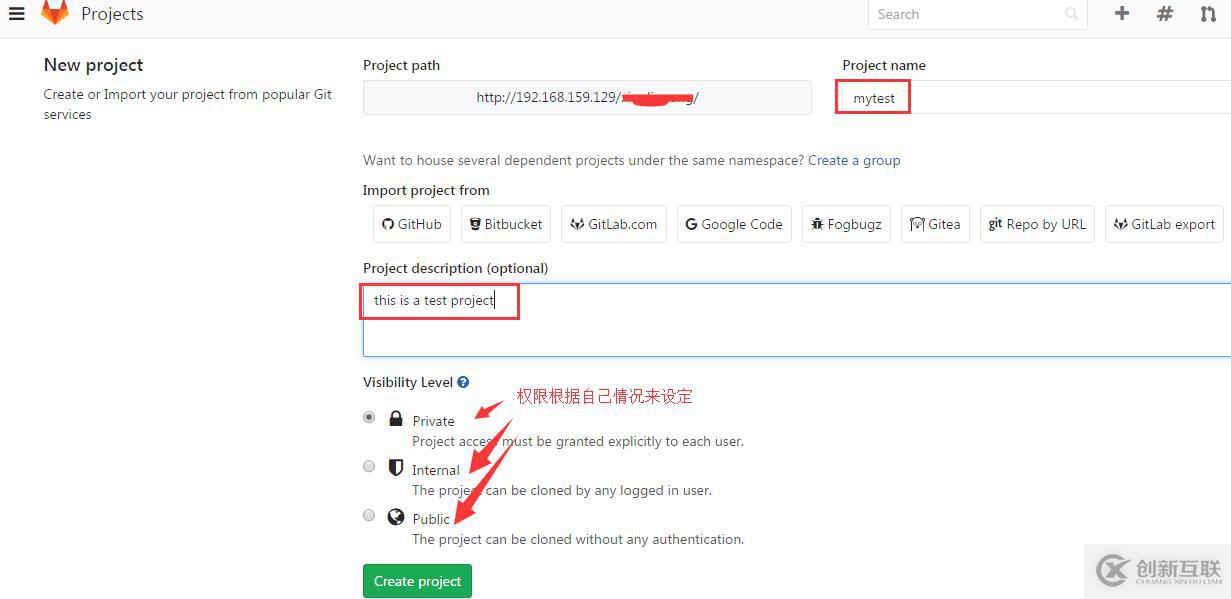Import project via Repo by URL

(1037, 224)
